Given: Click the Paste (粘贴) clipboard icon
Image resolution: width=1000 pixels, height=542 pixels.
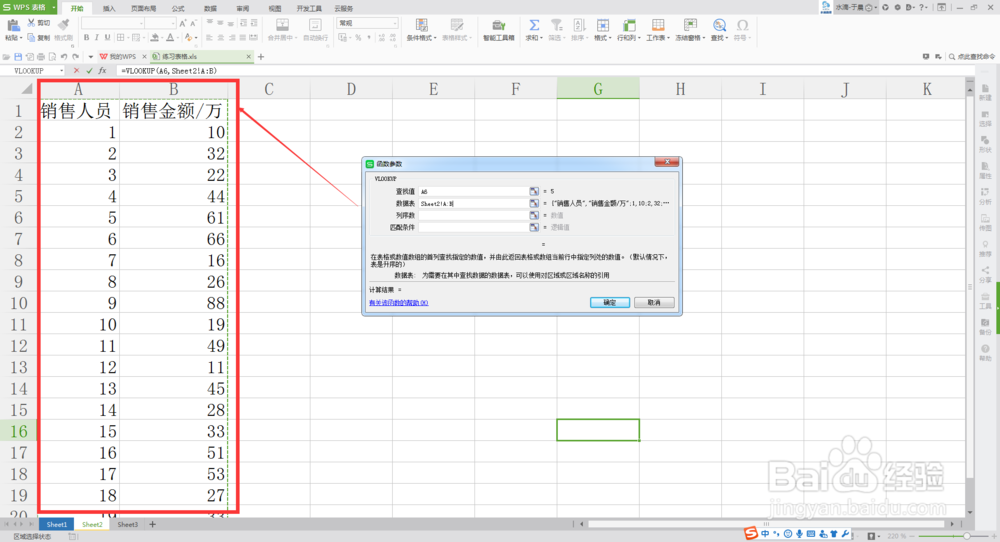Looking at the screenshot, I should [13, 26].
